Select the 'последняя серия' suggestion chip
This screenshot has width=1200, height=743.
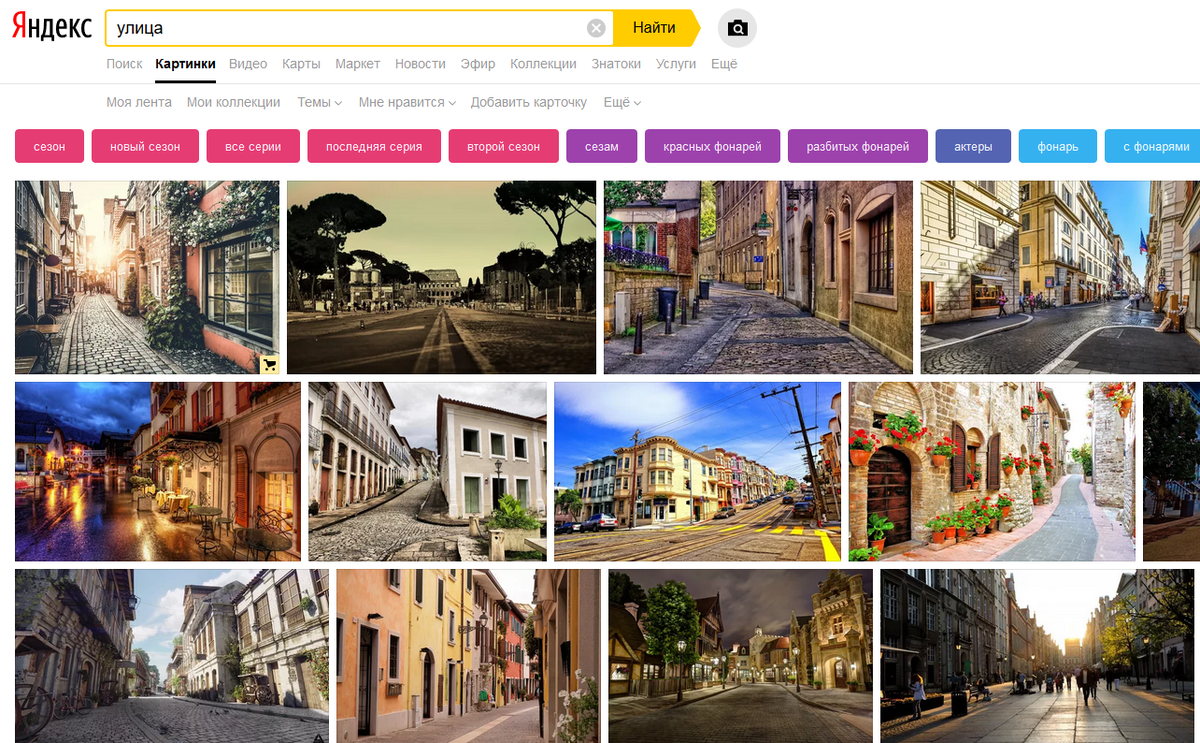374,146
